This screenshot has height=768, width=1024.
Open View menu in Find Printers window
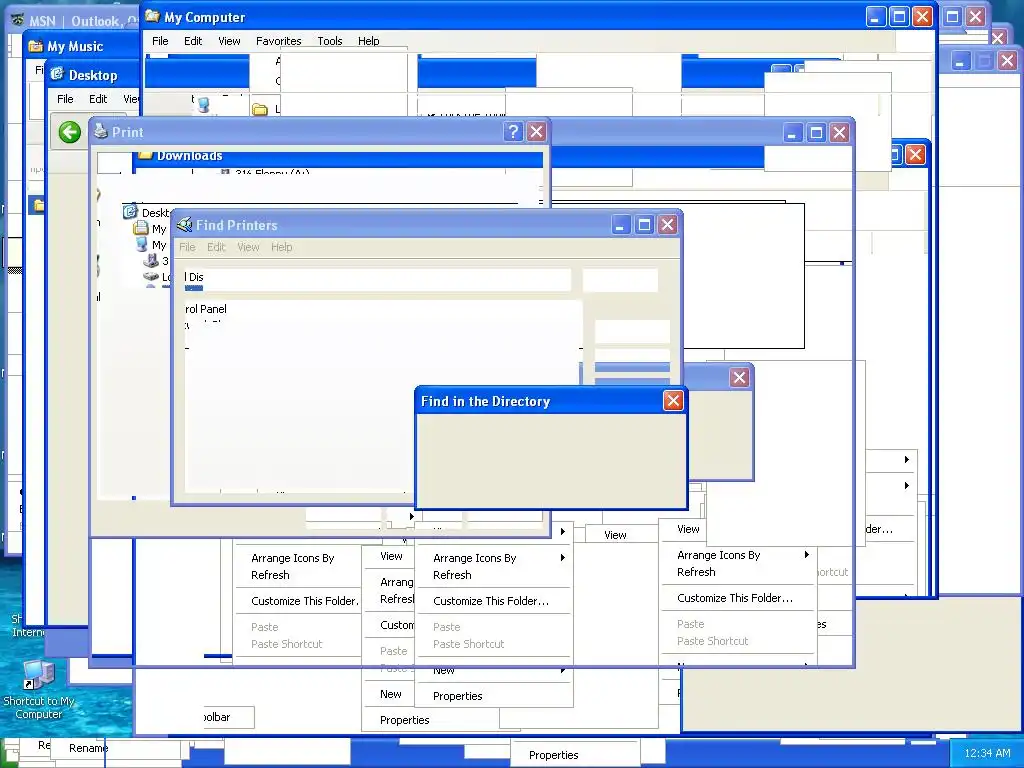[x=248, y=247]
